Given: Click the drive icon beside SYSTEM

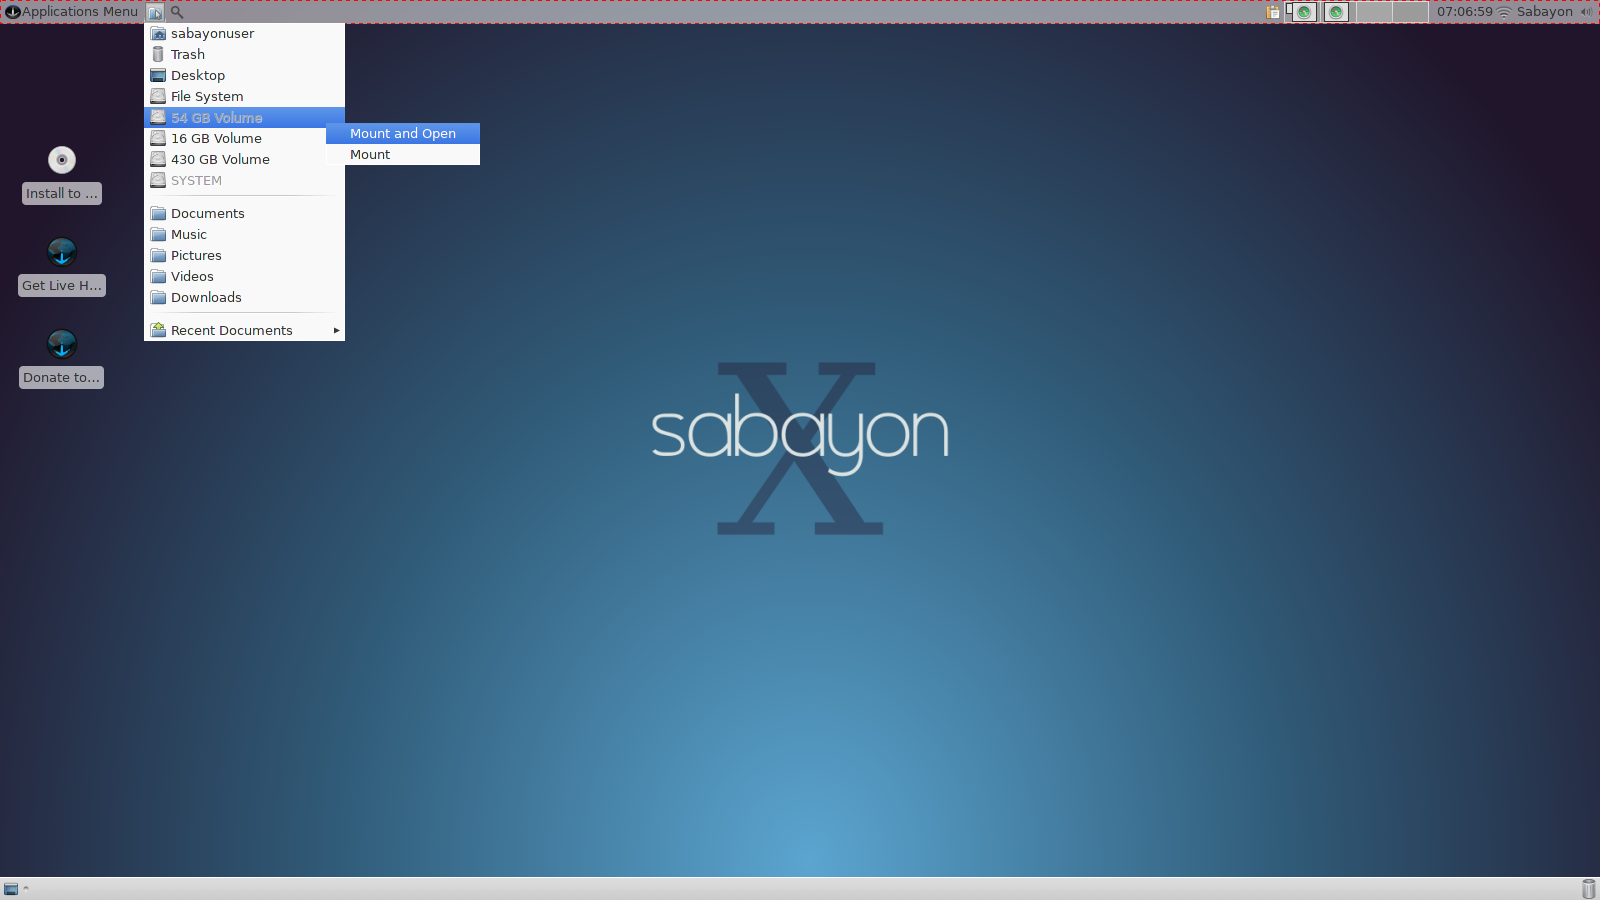Looking at the screenshot, I should 158,180.
